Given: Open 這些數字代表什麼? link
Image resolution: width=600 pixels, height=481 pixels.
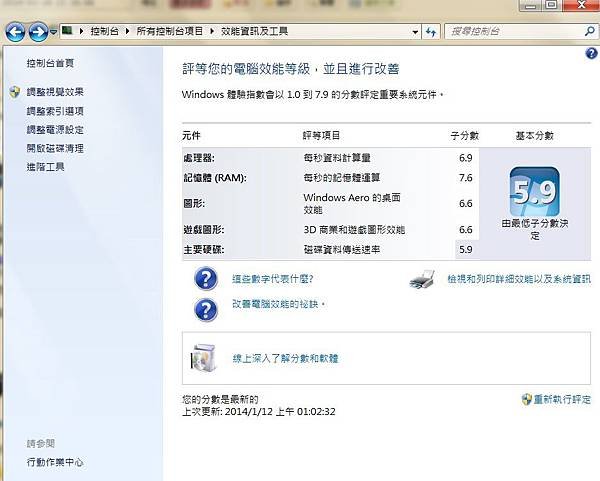Looking at the screenshot, I should point(273,279).
